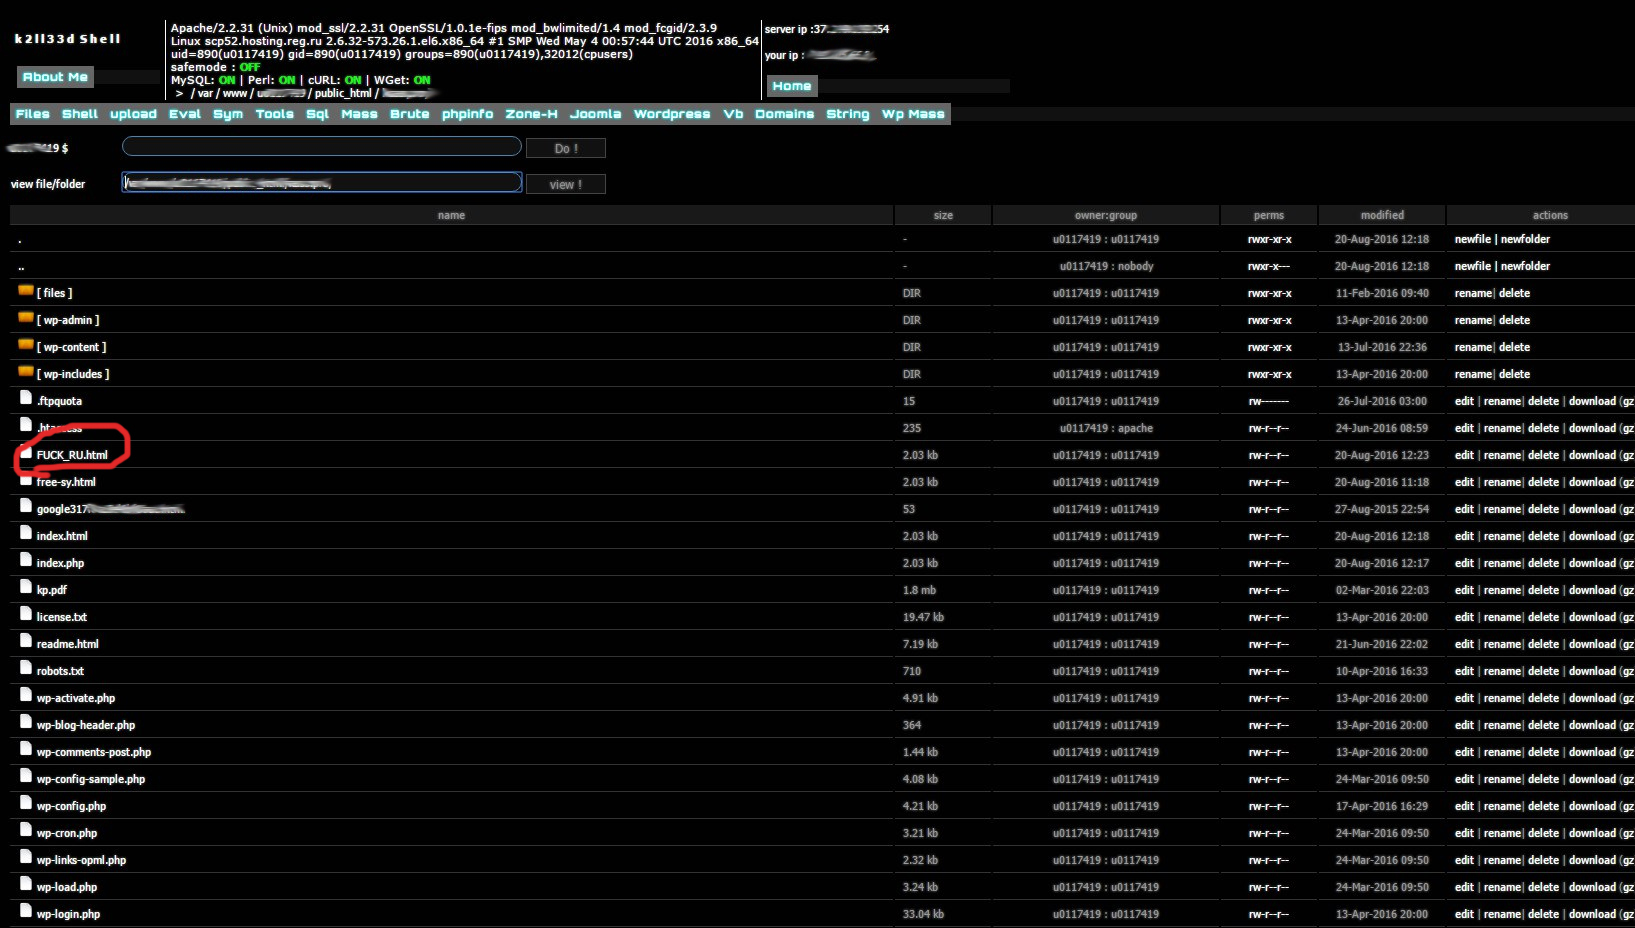This screenshot has height=928, width=1635.
Task: Open the Domains tab
Action: coord(785,114)
